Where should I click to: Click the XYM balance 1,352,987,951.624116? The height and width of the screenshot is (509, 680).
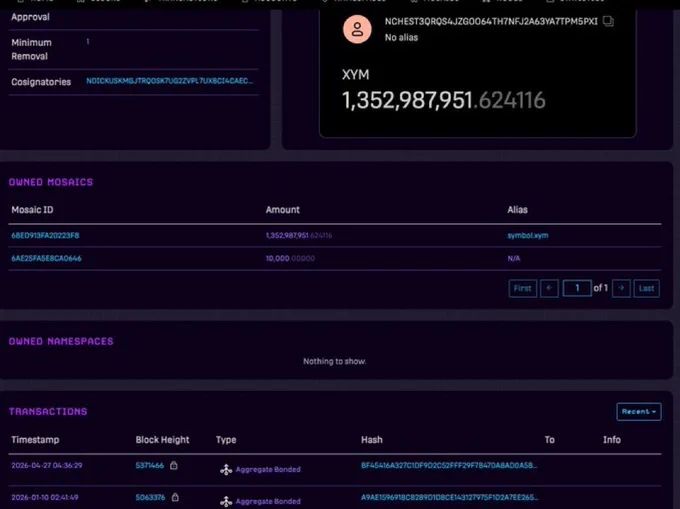coord(444,100)
